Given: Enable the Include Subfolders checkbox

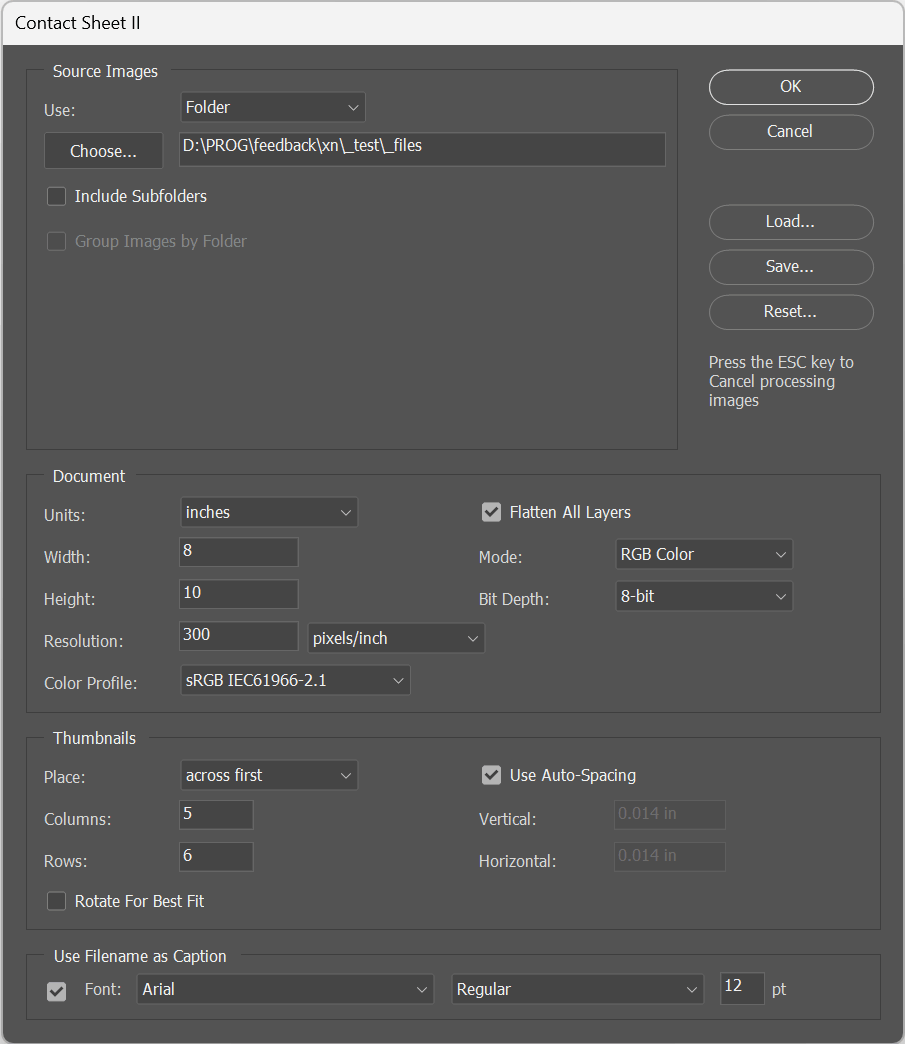Looking at the screenshot, I should click(57, 197).
